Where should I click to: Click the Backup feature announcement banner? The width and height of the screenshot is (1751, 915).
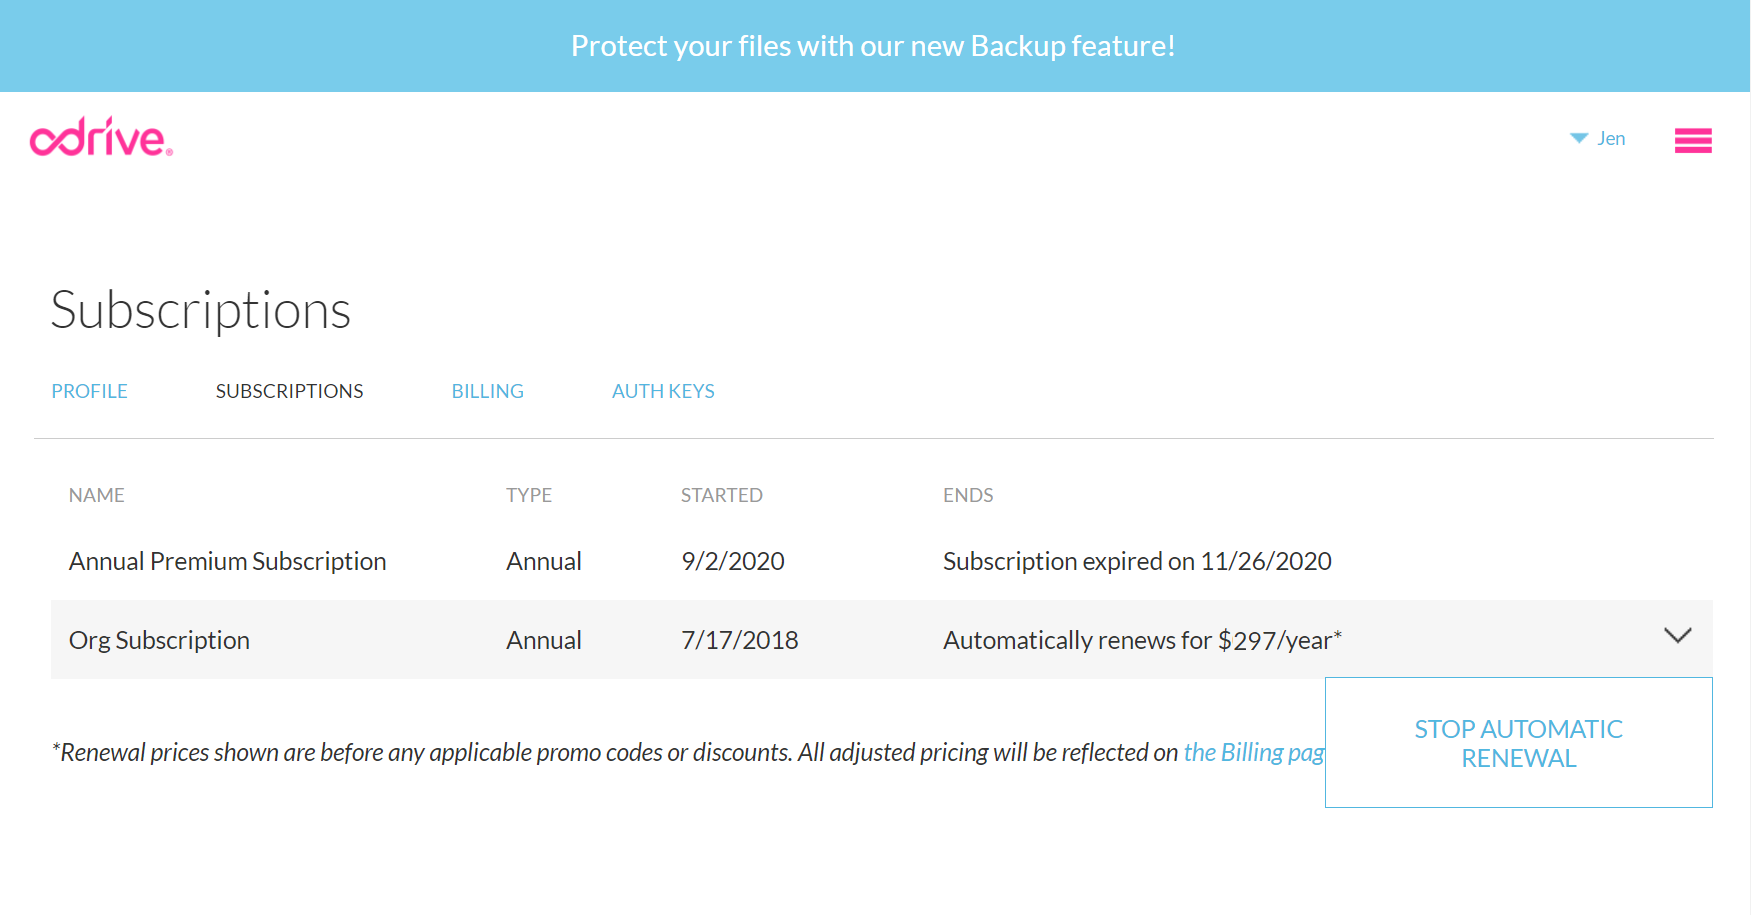tap(873, 46)
